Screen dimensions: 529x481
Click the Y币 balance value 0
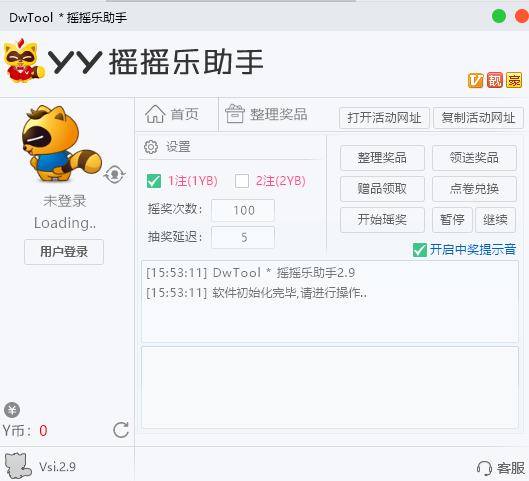[x=43, y=431]
